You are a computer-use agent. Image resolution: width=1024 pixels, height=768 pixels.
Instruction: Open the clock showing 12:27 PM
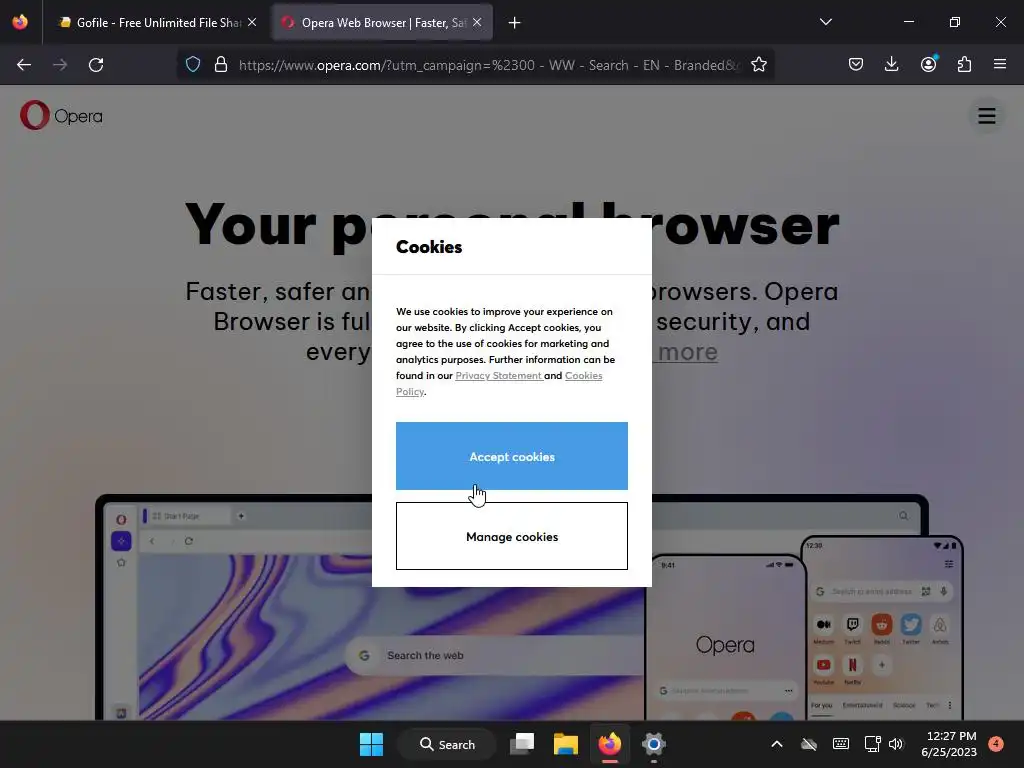tap(950, 744)
